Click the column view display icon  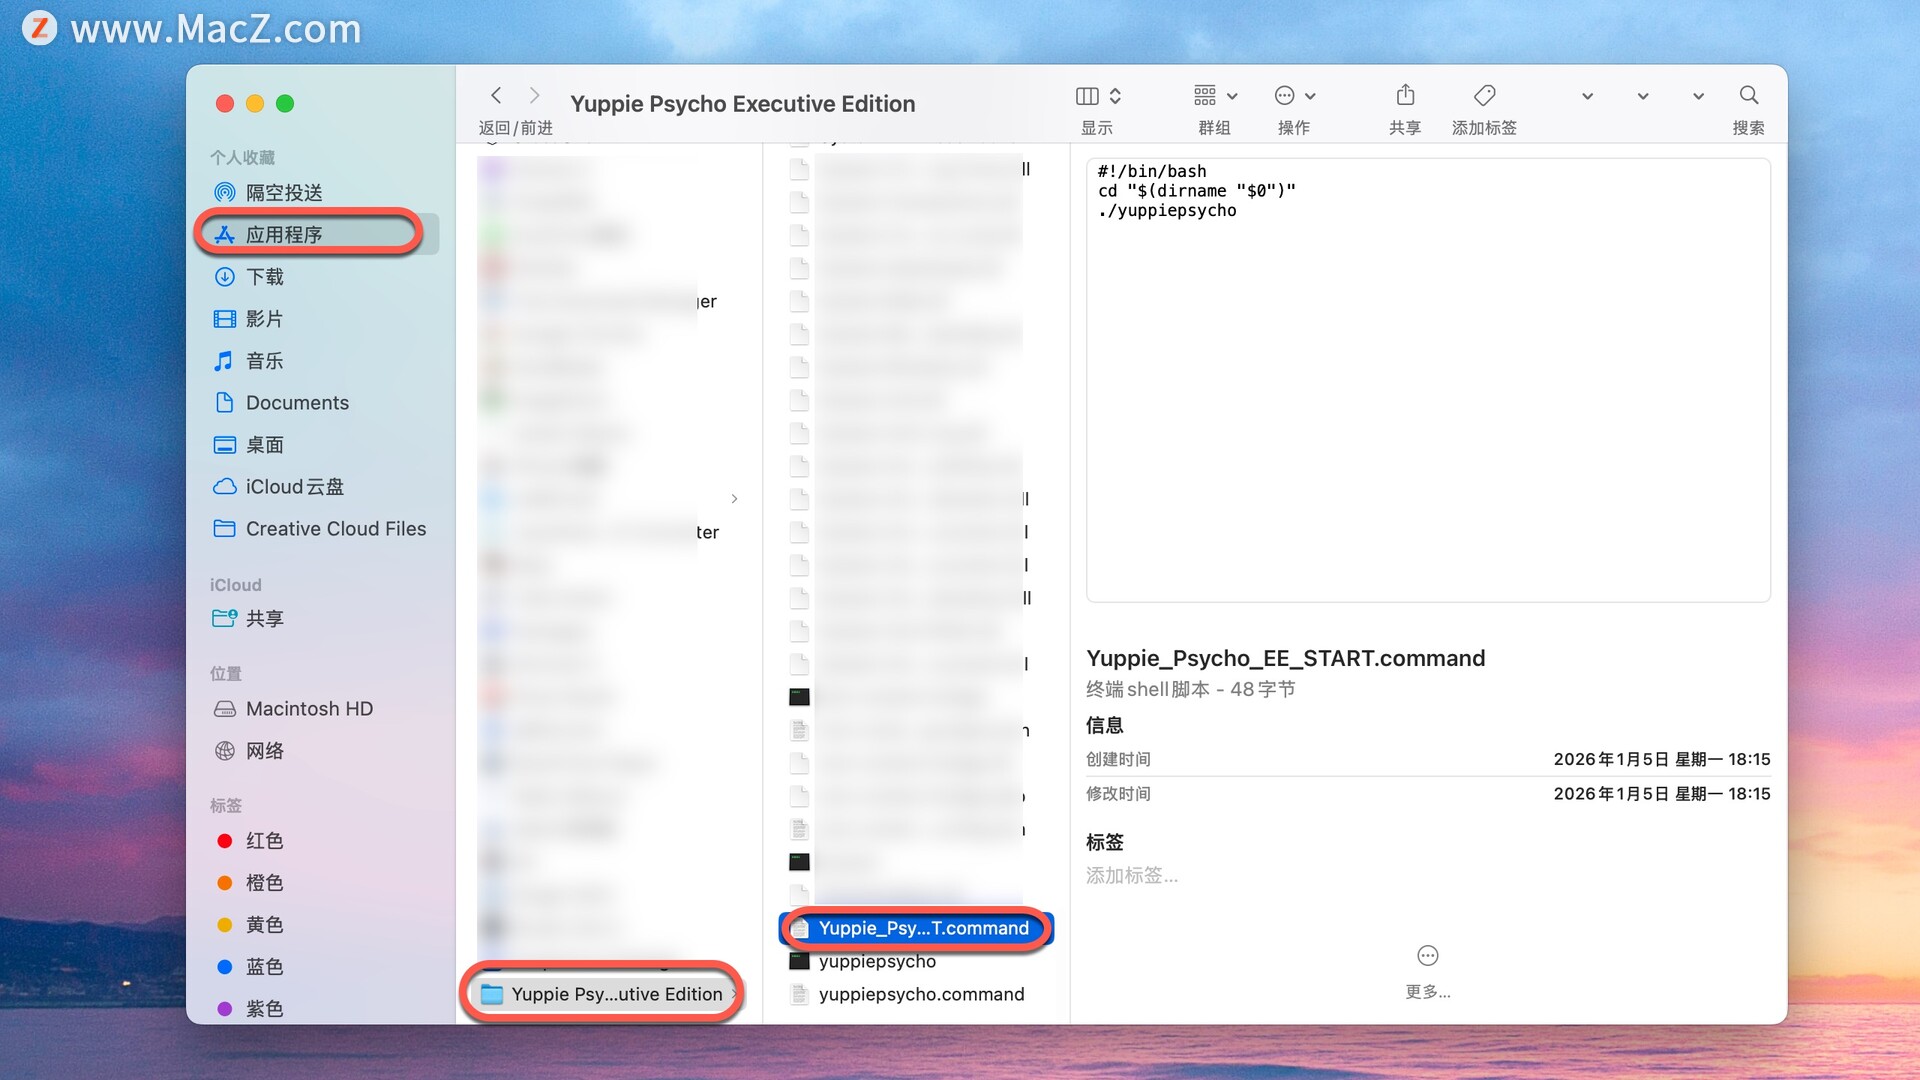tap(1087, 96)
